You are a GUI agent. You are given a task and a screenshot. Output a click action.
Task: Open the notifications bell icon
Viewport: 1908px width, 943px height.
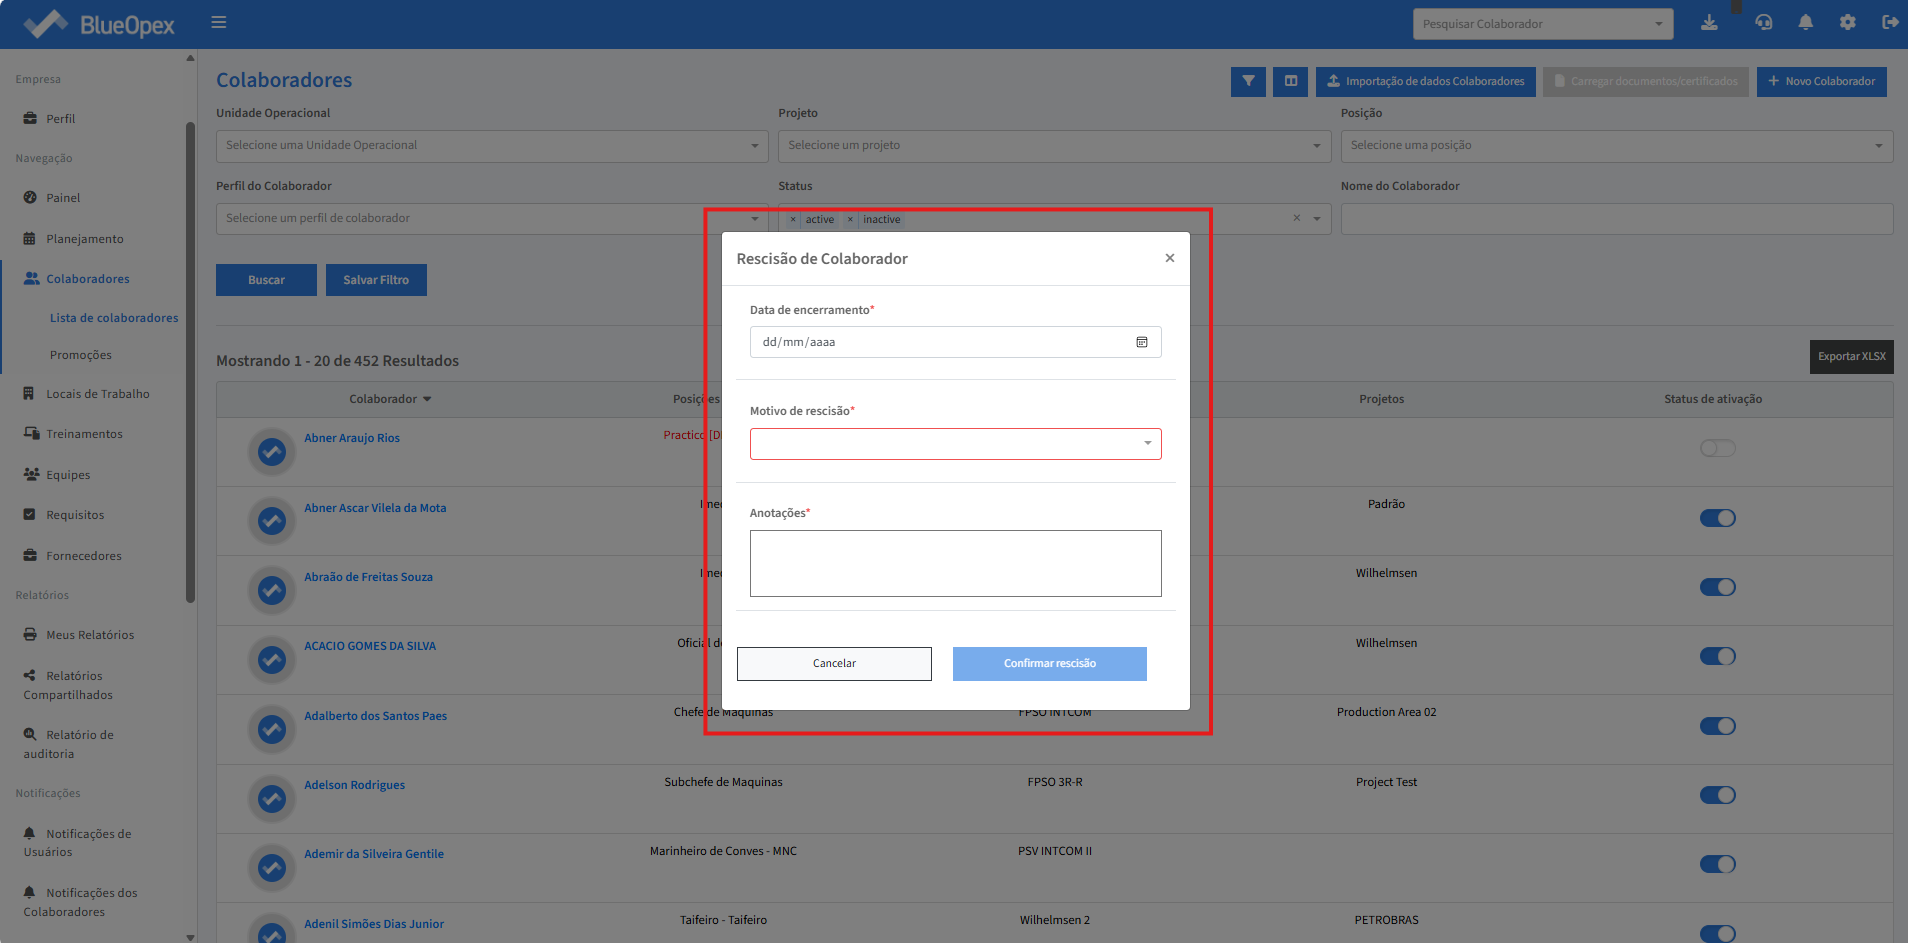[x=1806, y=22]
